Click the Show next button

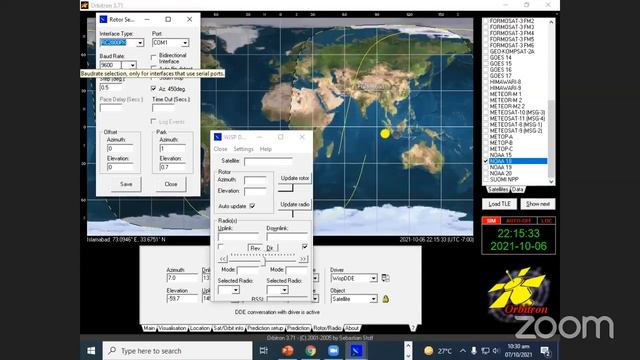click(538, 204)
